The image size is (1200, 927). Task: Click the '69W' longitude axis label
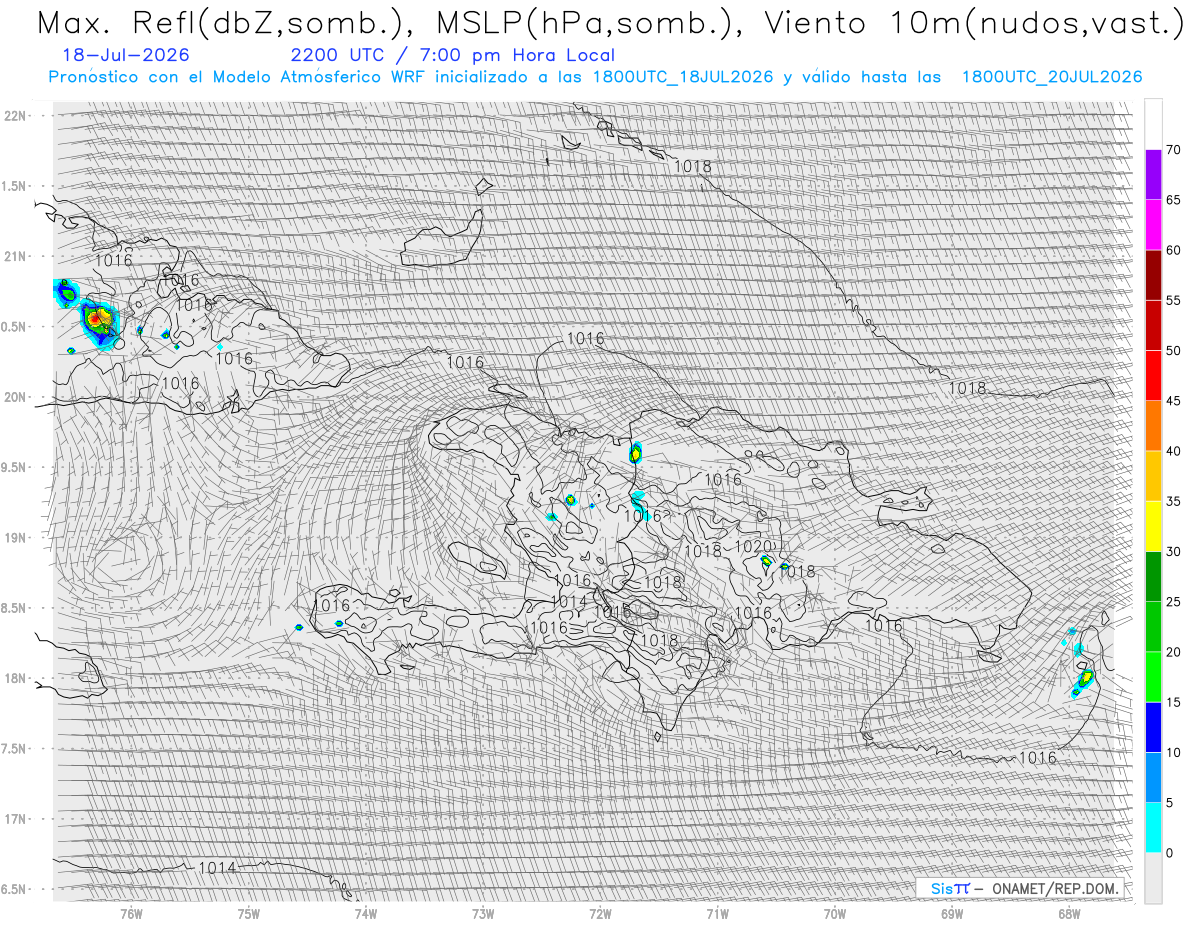coord(952,913)
